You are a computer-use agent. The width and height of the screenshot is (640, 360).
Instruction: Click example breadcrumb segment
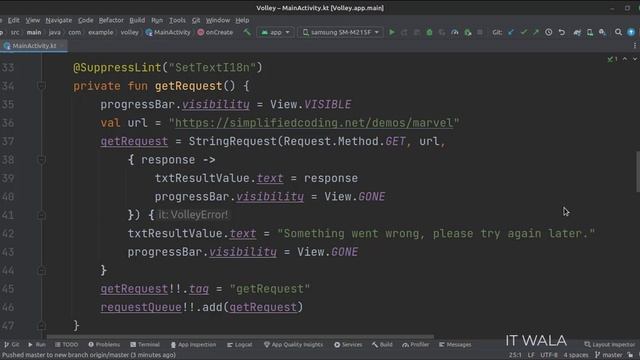(x=100, y=32)
